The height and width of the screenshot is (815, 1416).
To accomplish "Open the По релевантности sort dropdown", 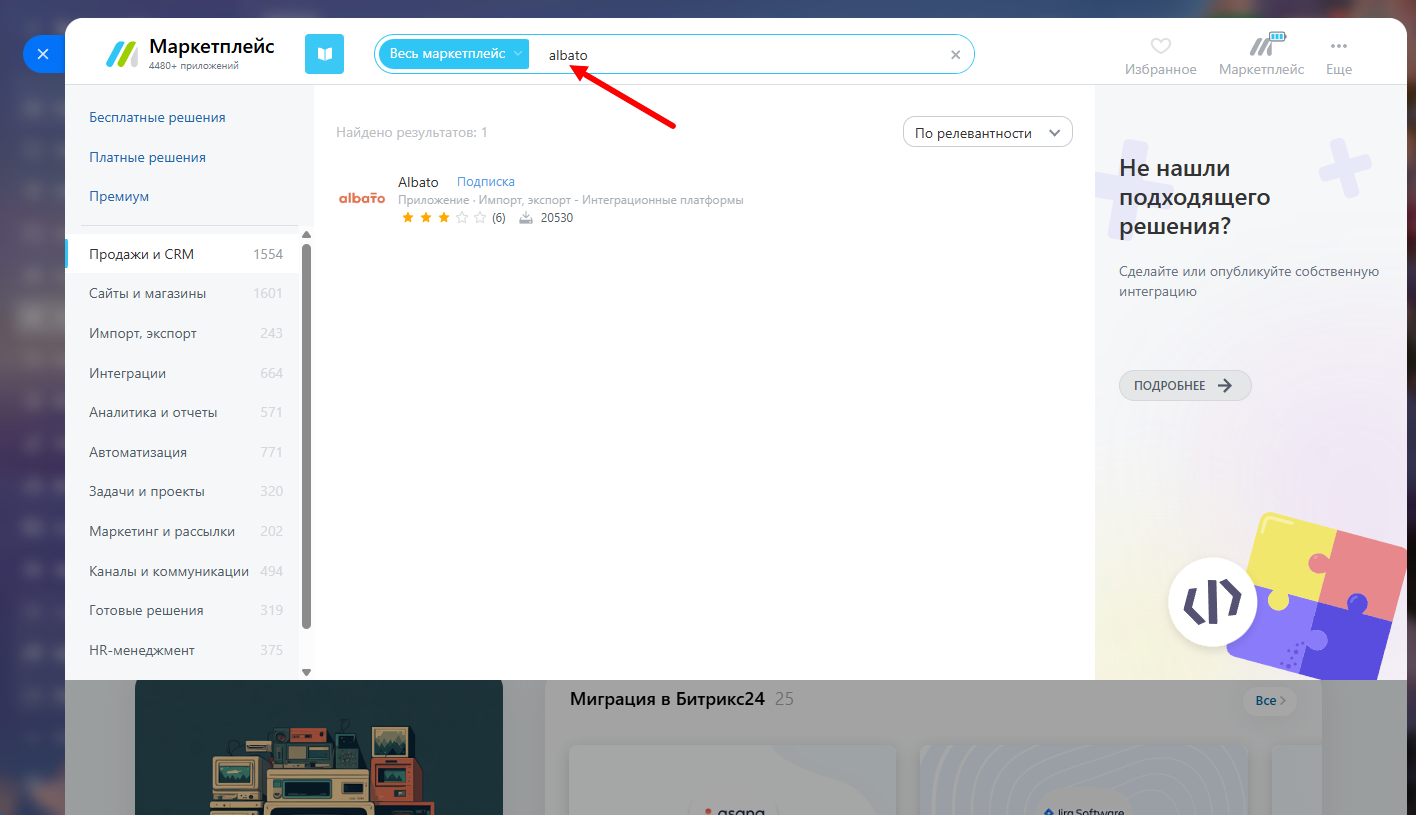I will pyautogui.click(x=987, y=132).
